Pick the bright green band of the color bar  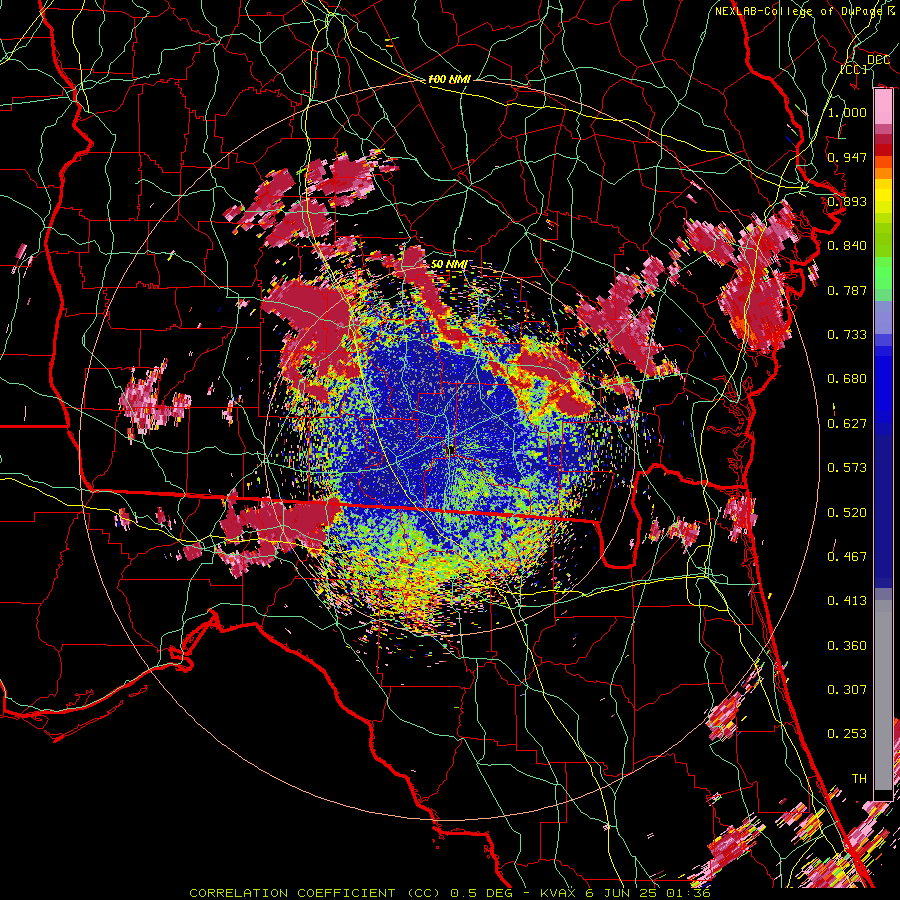coord(883,273)
